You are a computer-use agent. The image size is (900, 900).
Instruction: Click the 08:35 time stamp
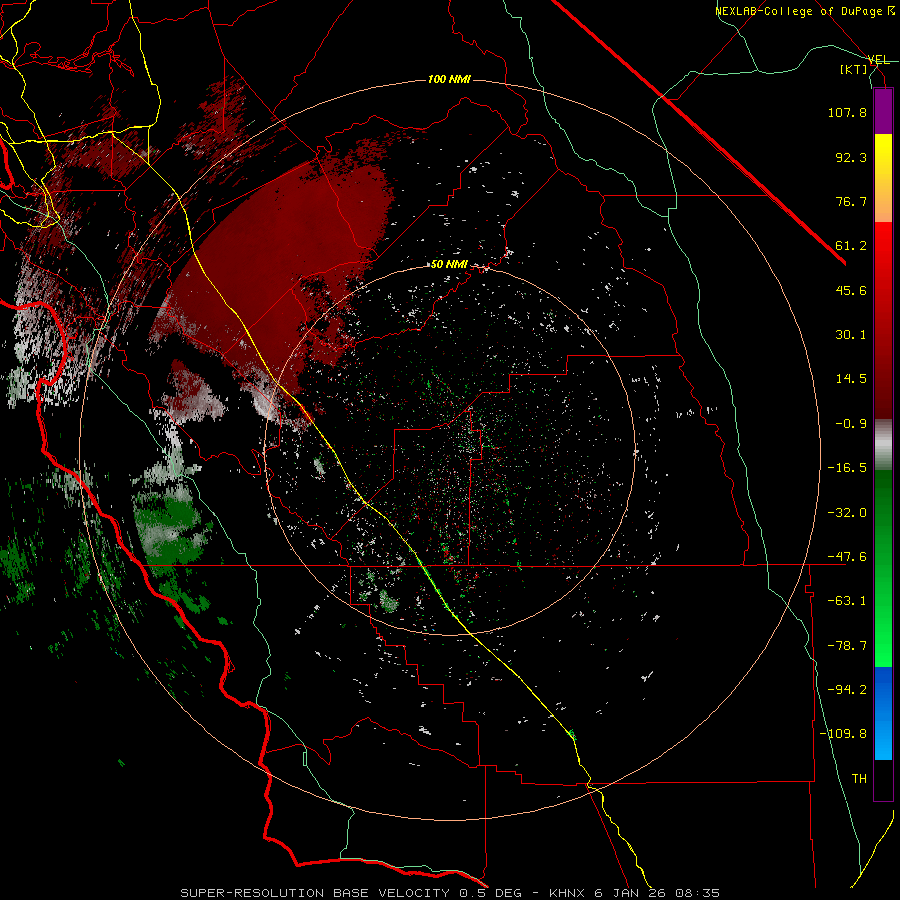(x=696, y=893)
